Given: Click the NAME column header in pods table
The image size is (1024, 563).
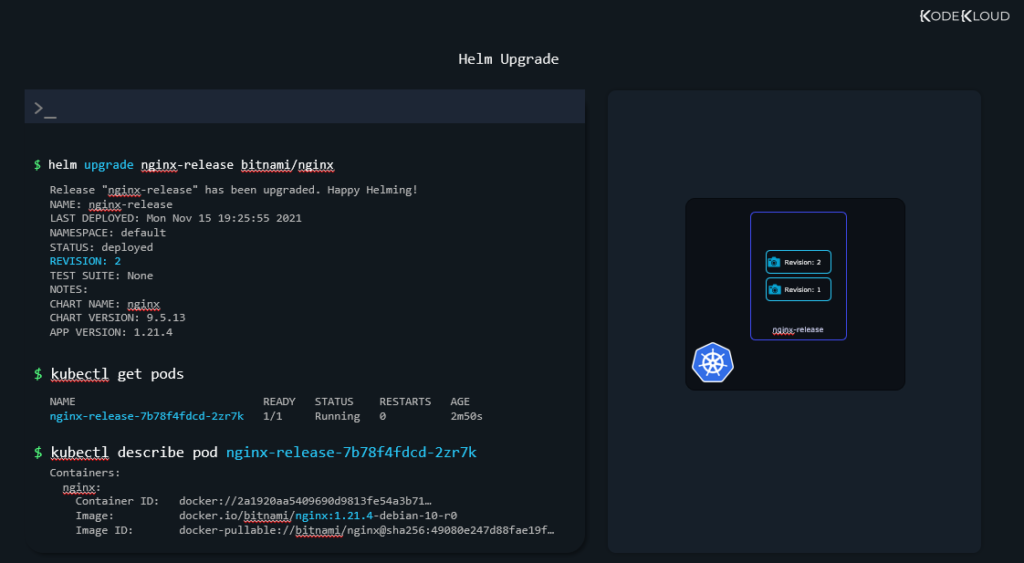Looking at the screenshot, I should [62, 402].
